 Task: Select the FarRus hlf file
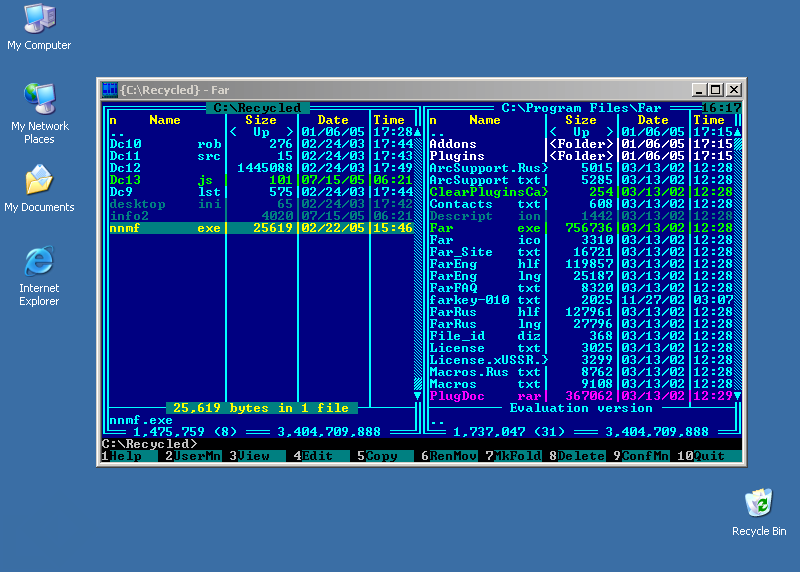click(x=581, y=312)
